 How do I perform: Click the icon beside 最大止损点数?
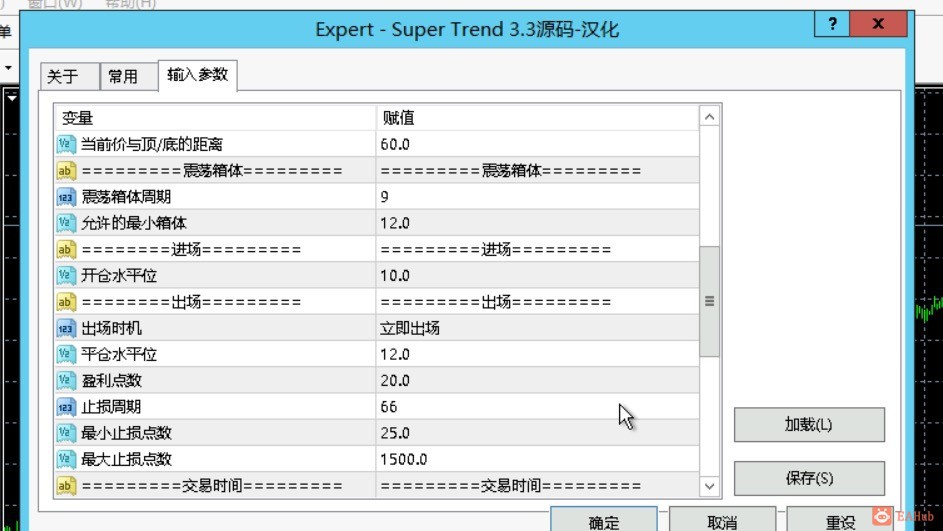66,459
